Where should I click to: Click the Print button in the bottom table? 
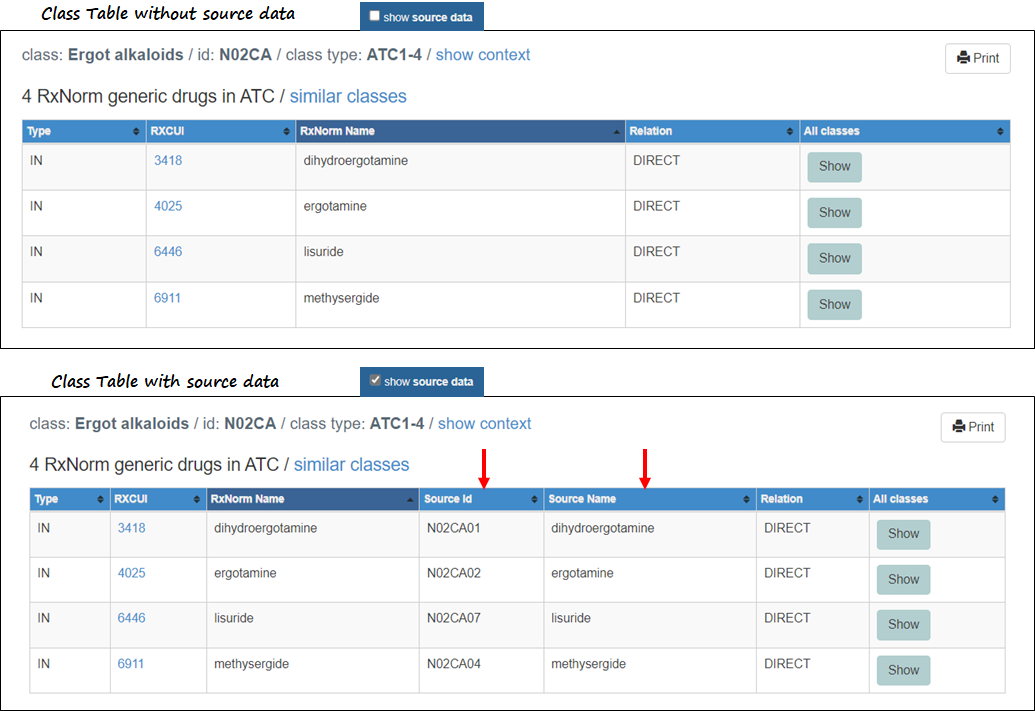point(973,427)
